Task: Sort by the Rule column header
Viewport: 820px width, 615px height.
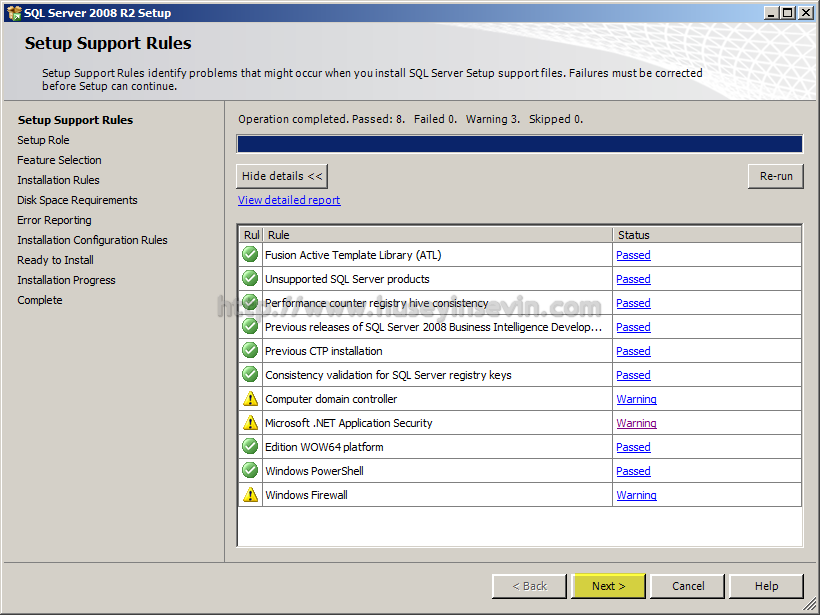Action: point(438,235)
